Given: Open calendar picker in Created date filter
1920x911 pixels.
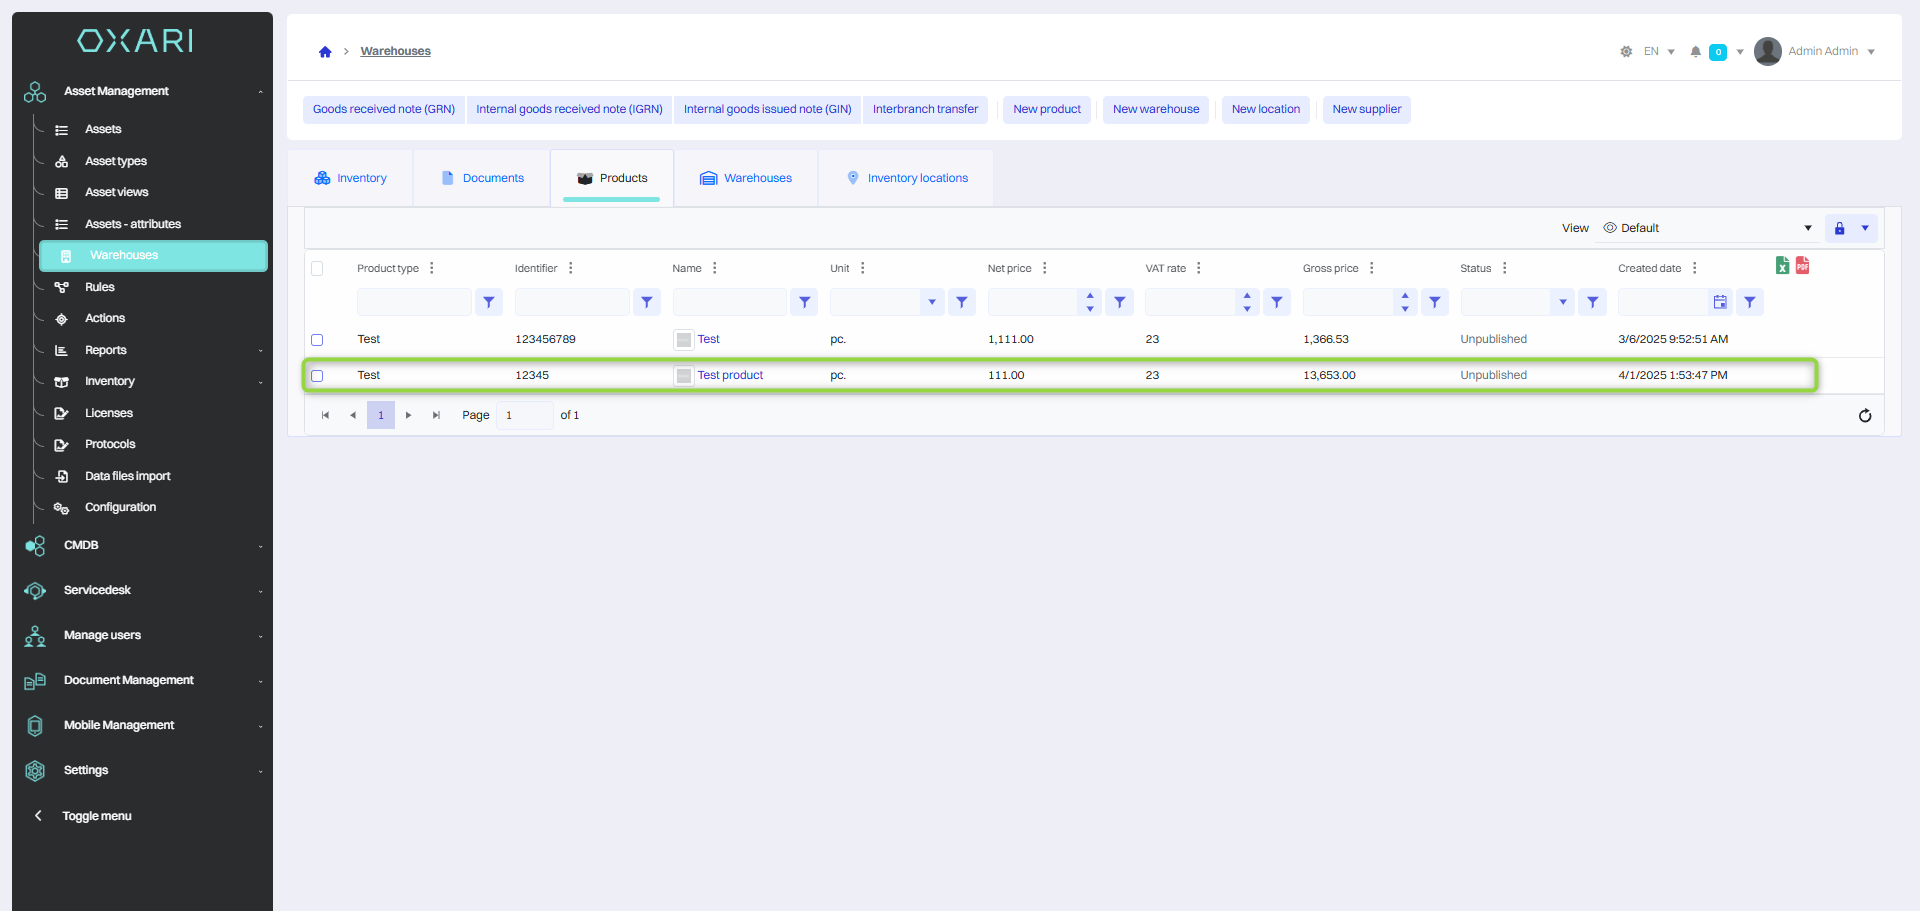Looking at the screenshot, I should [1719, 302].
